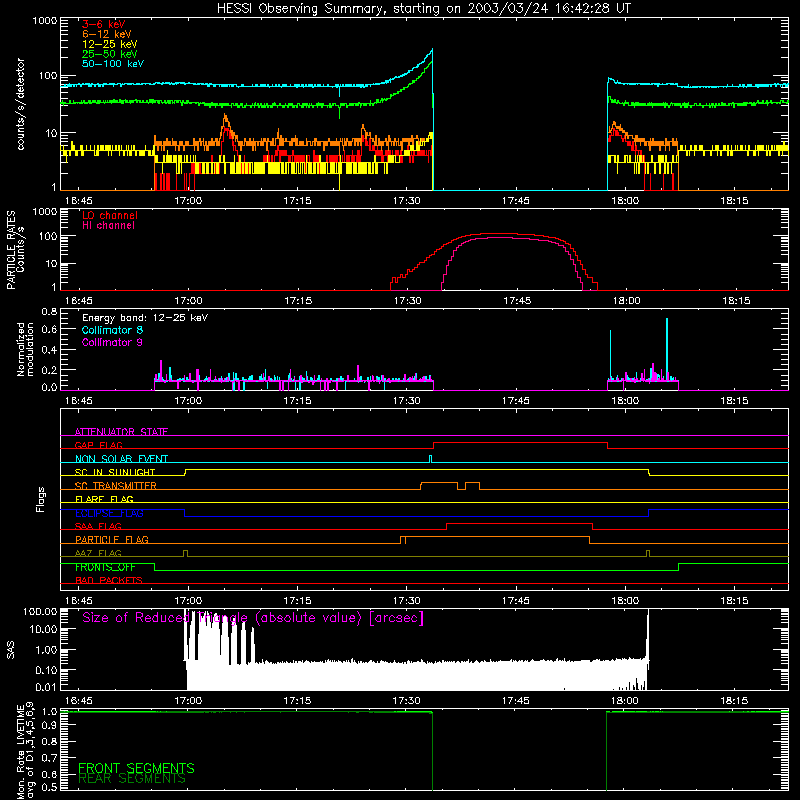Click the Normalized modulation axis label
Image resolution: width=800 pixels, height=800 pixels.
24,349
